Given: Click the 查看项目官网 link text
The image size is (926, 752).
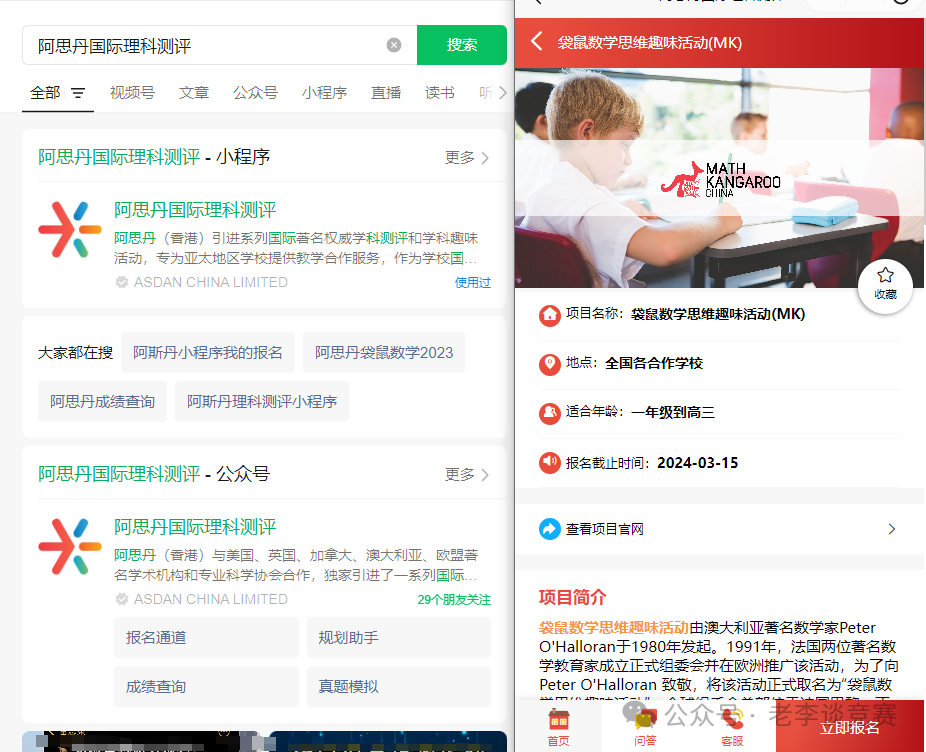Looking at the screenshot, I should pos(605,529).
